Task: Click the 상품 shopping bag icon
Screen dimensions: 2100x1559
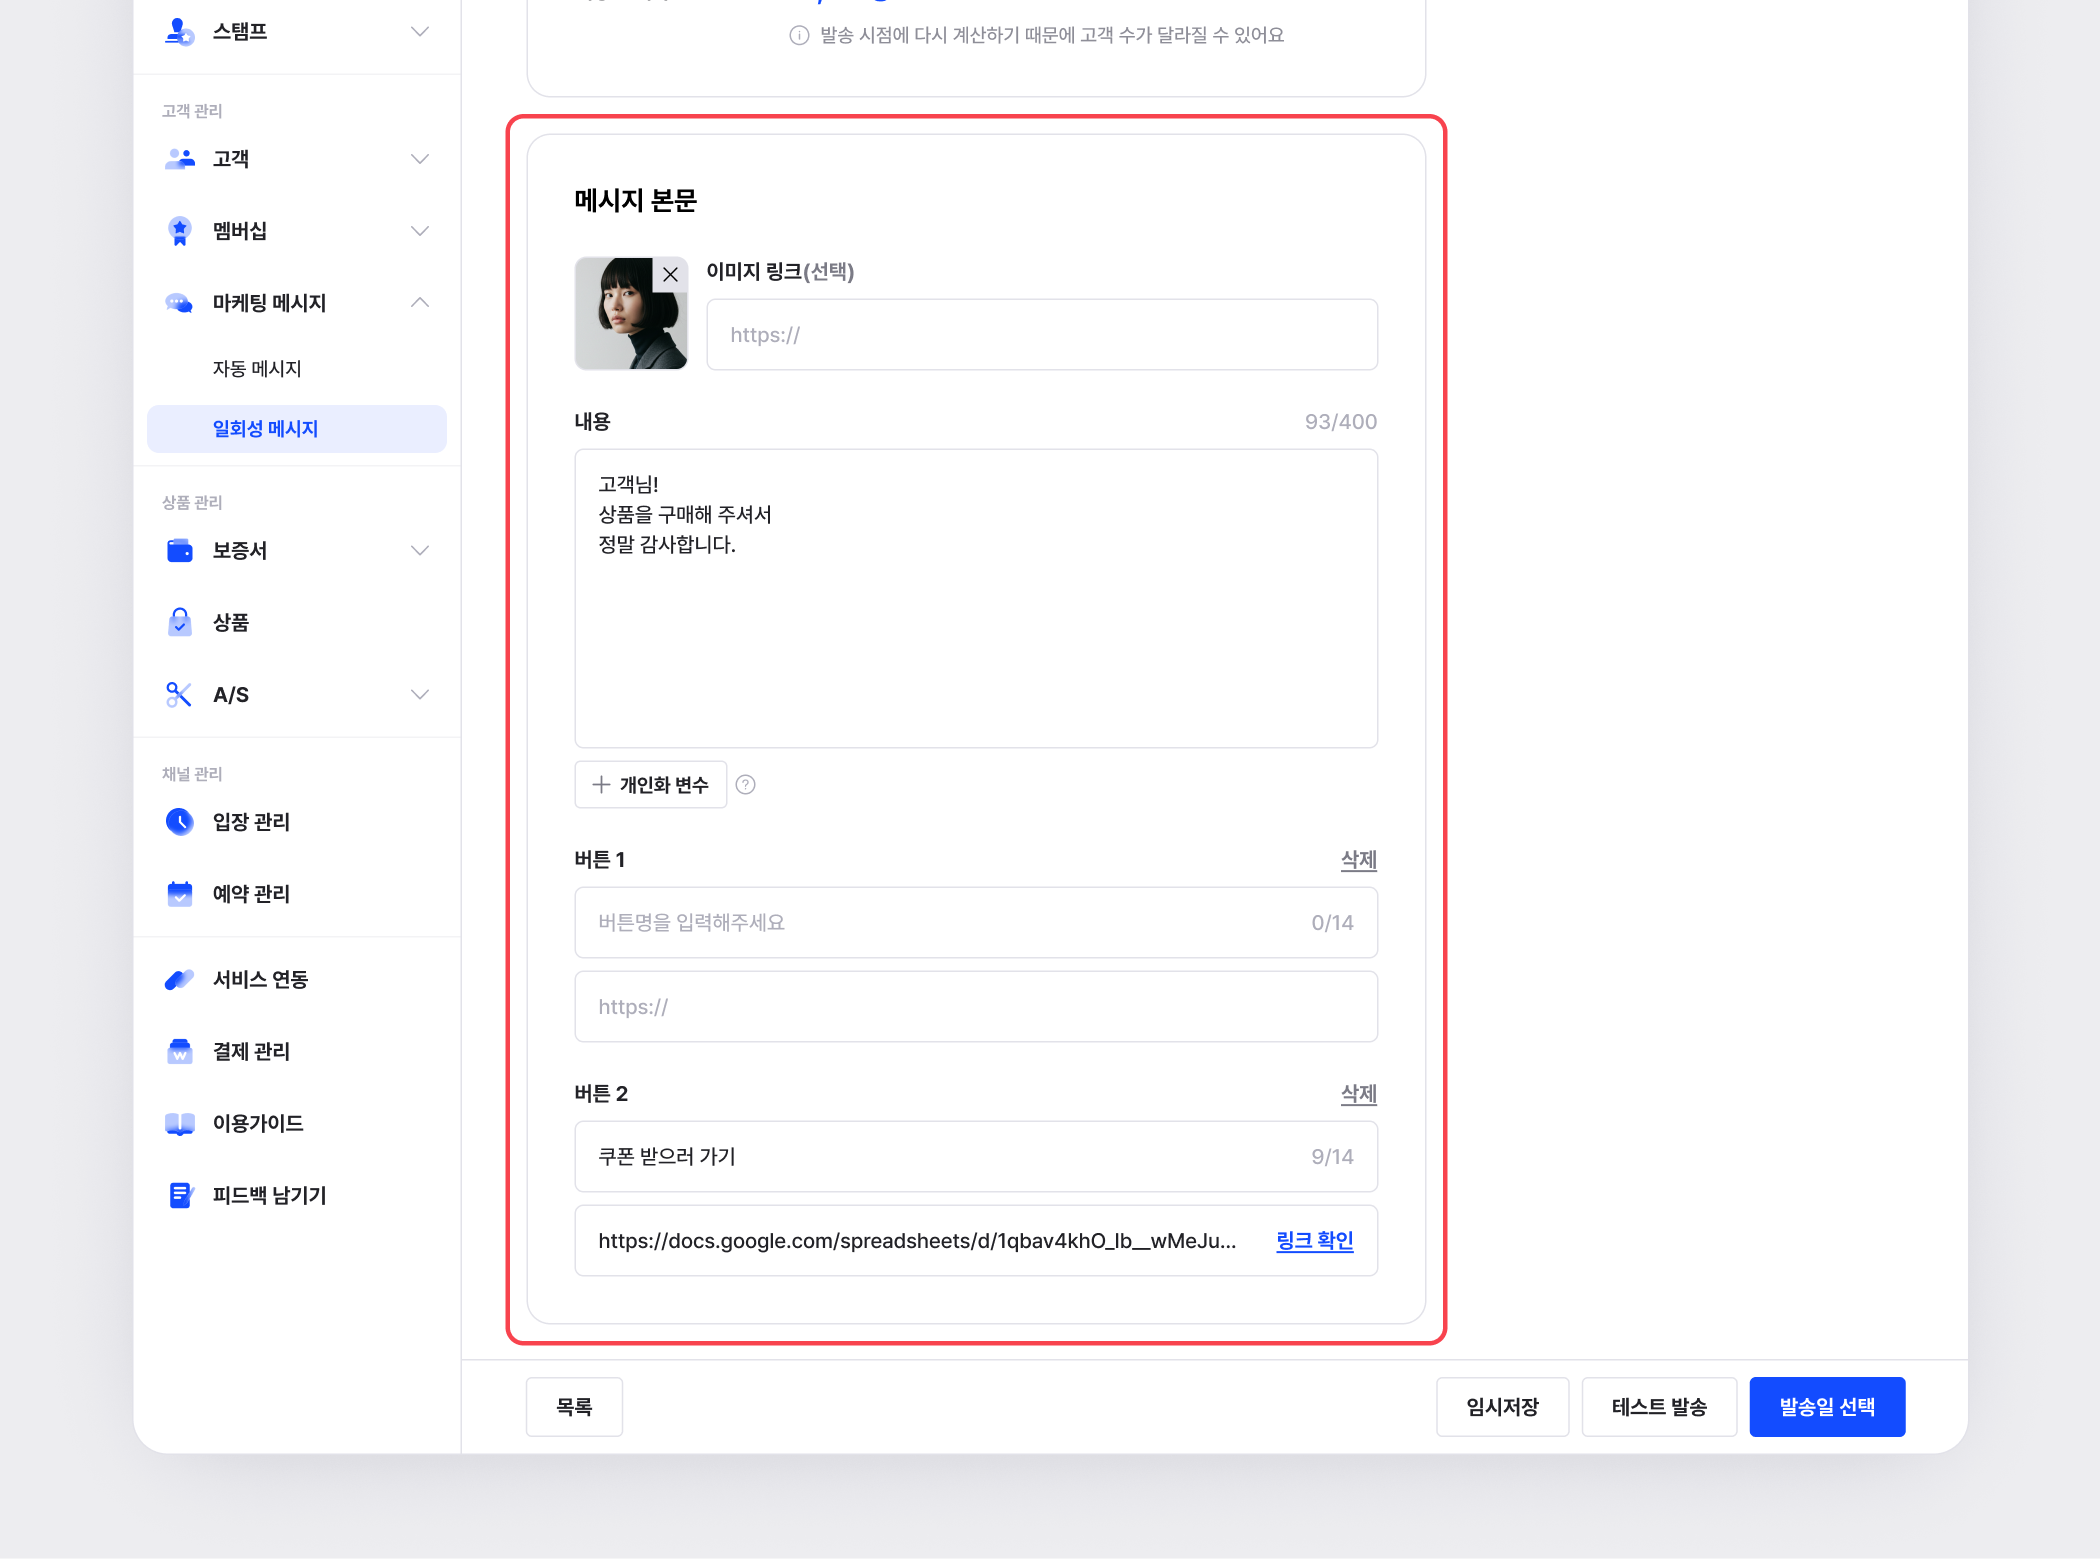Action: point(179,622)
